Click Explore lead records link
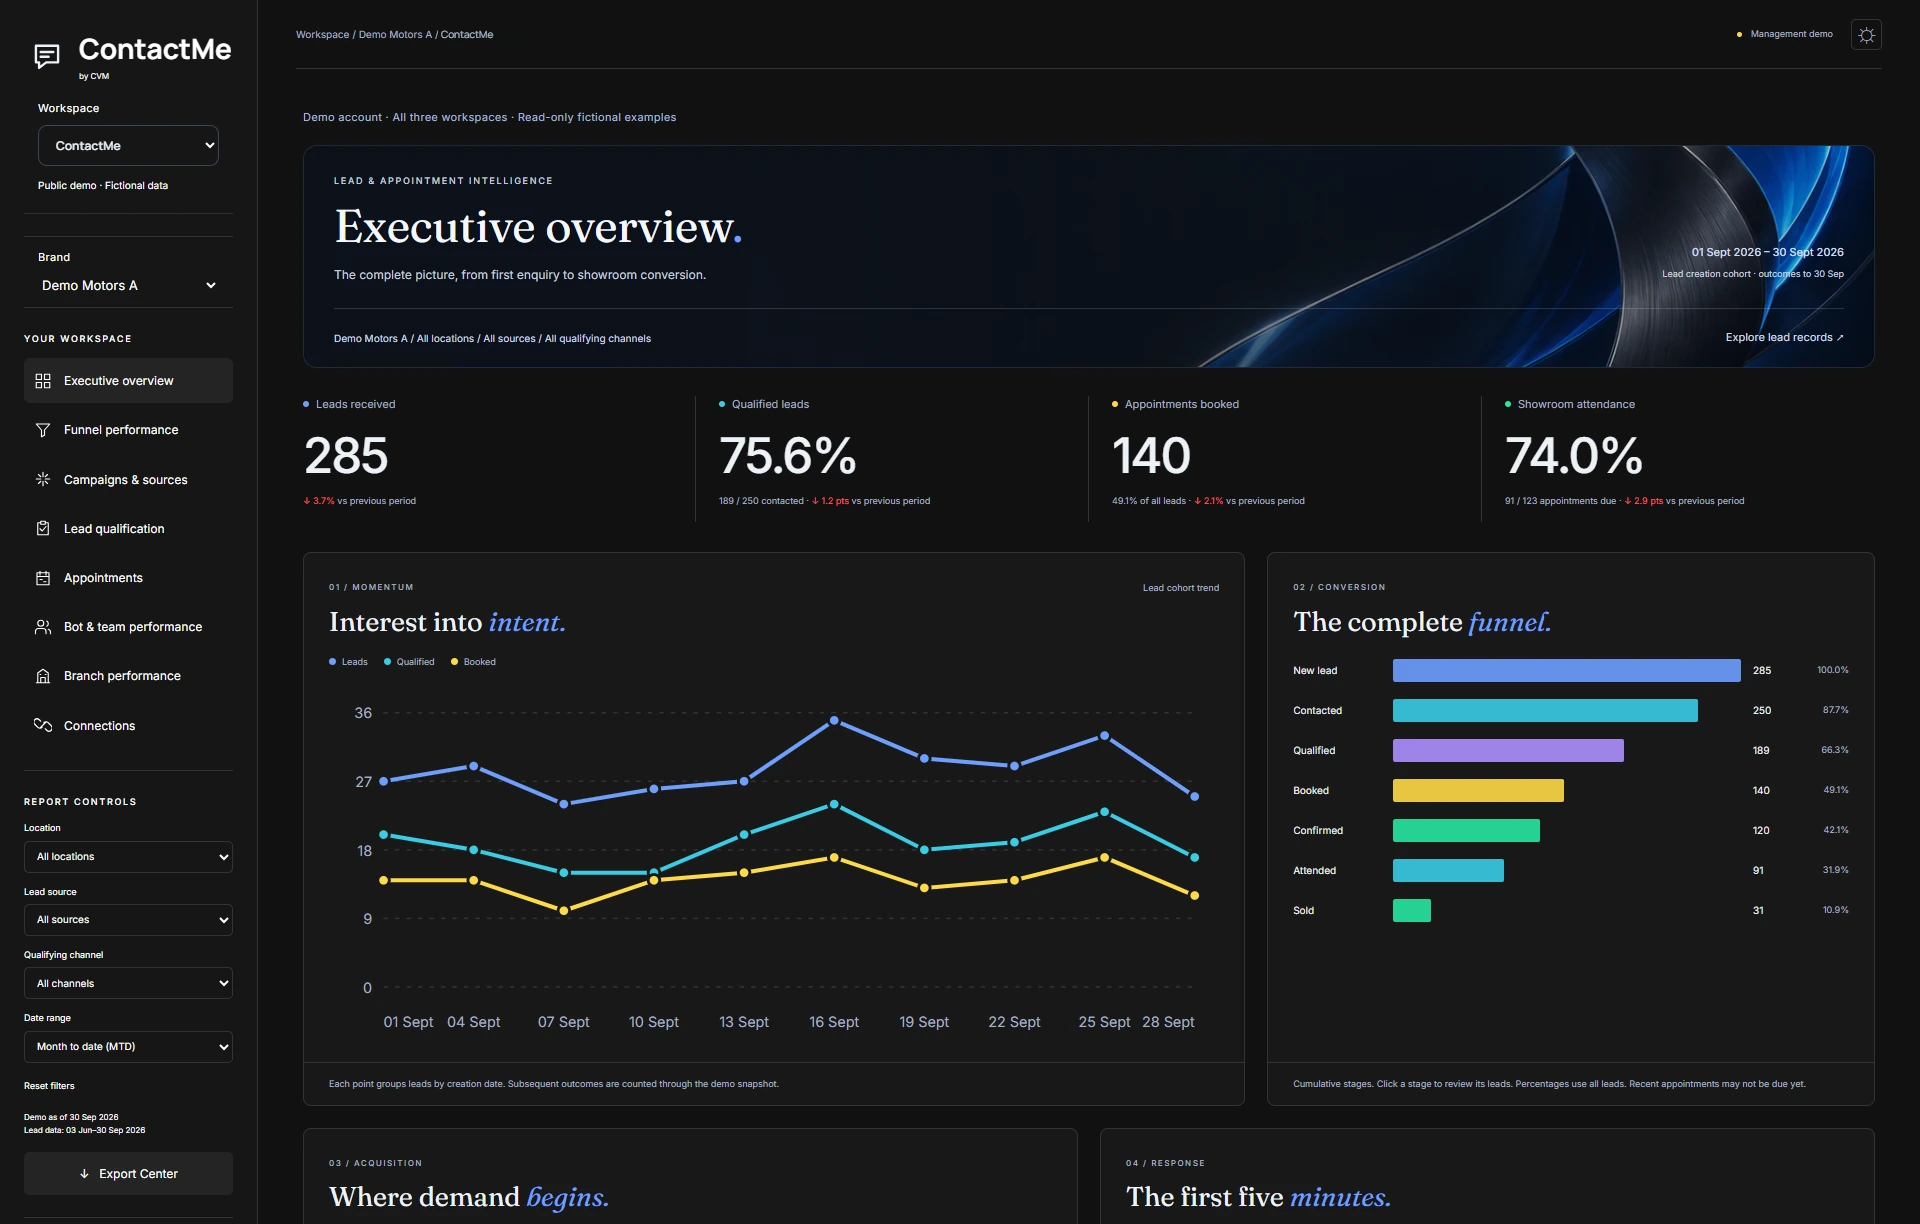 [x=1784, y=338]
